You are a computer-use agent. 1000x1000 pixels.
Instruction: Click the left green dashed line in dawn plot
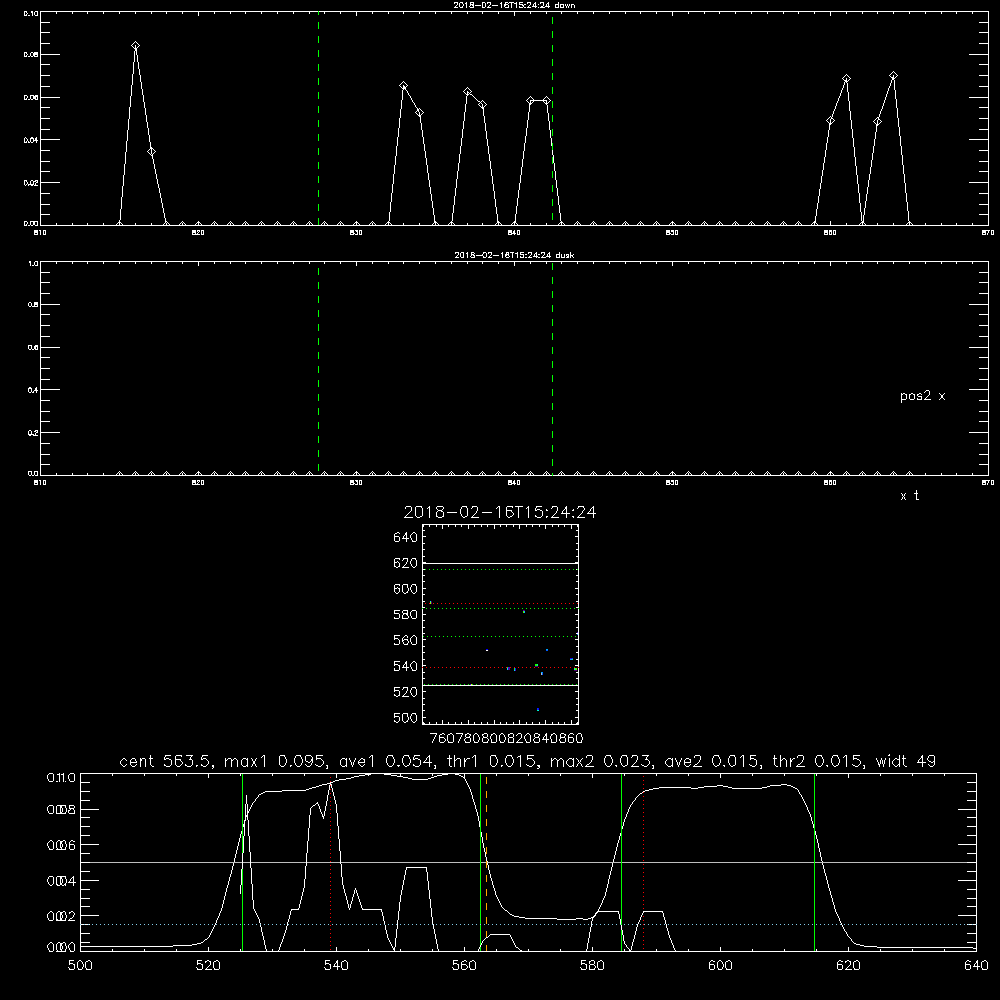[x=318, y=118]
